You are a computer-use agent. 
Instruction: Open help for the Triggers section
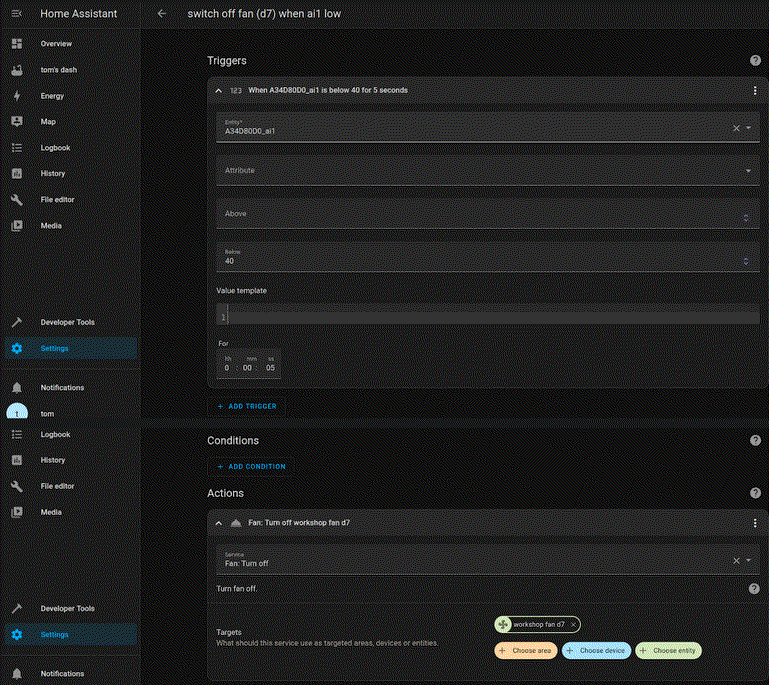tap(755, 61)
